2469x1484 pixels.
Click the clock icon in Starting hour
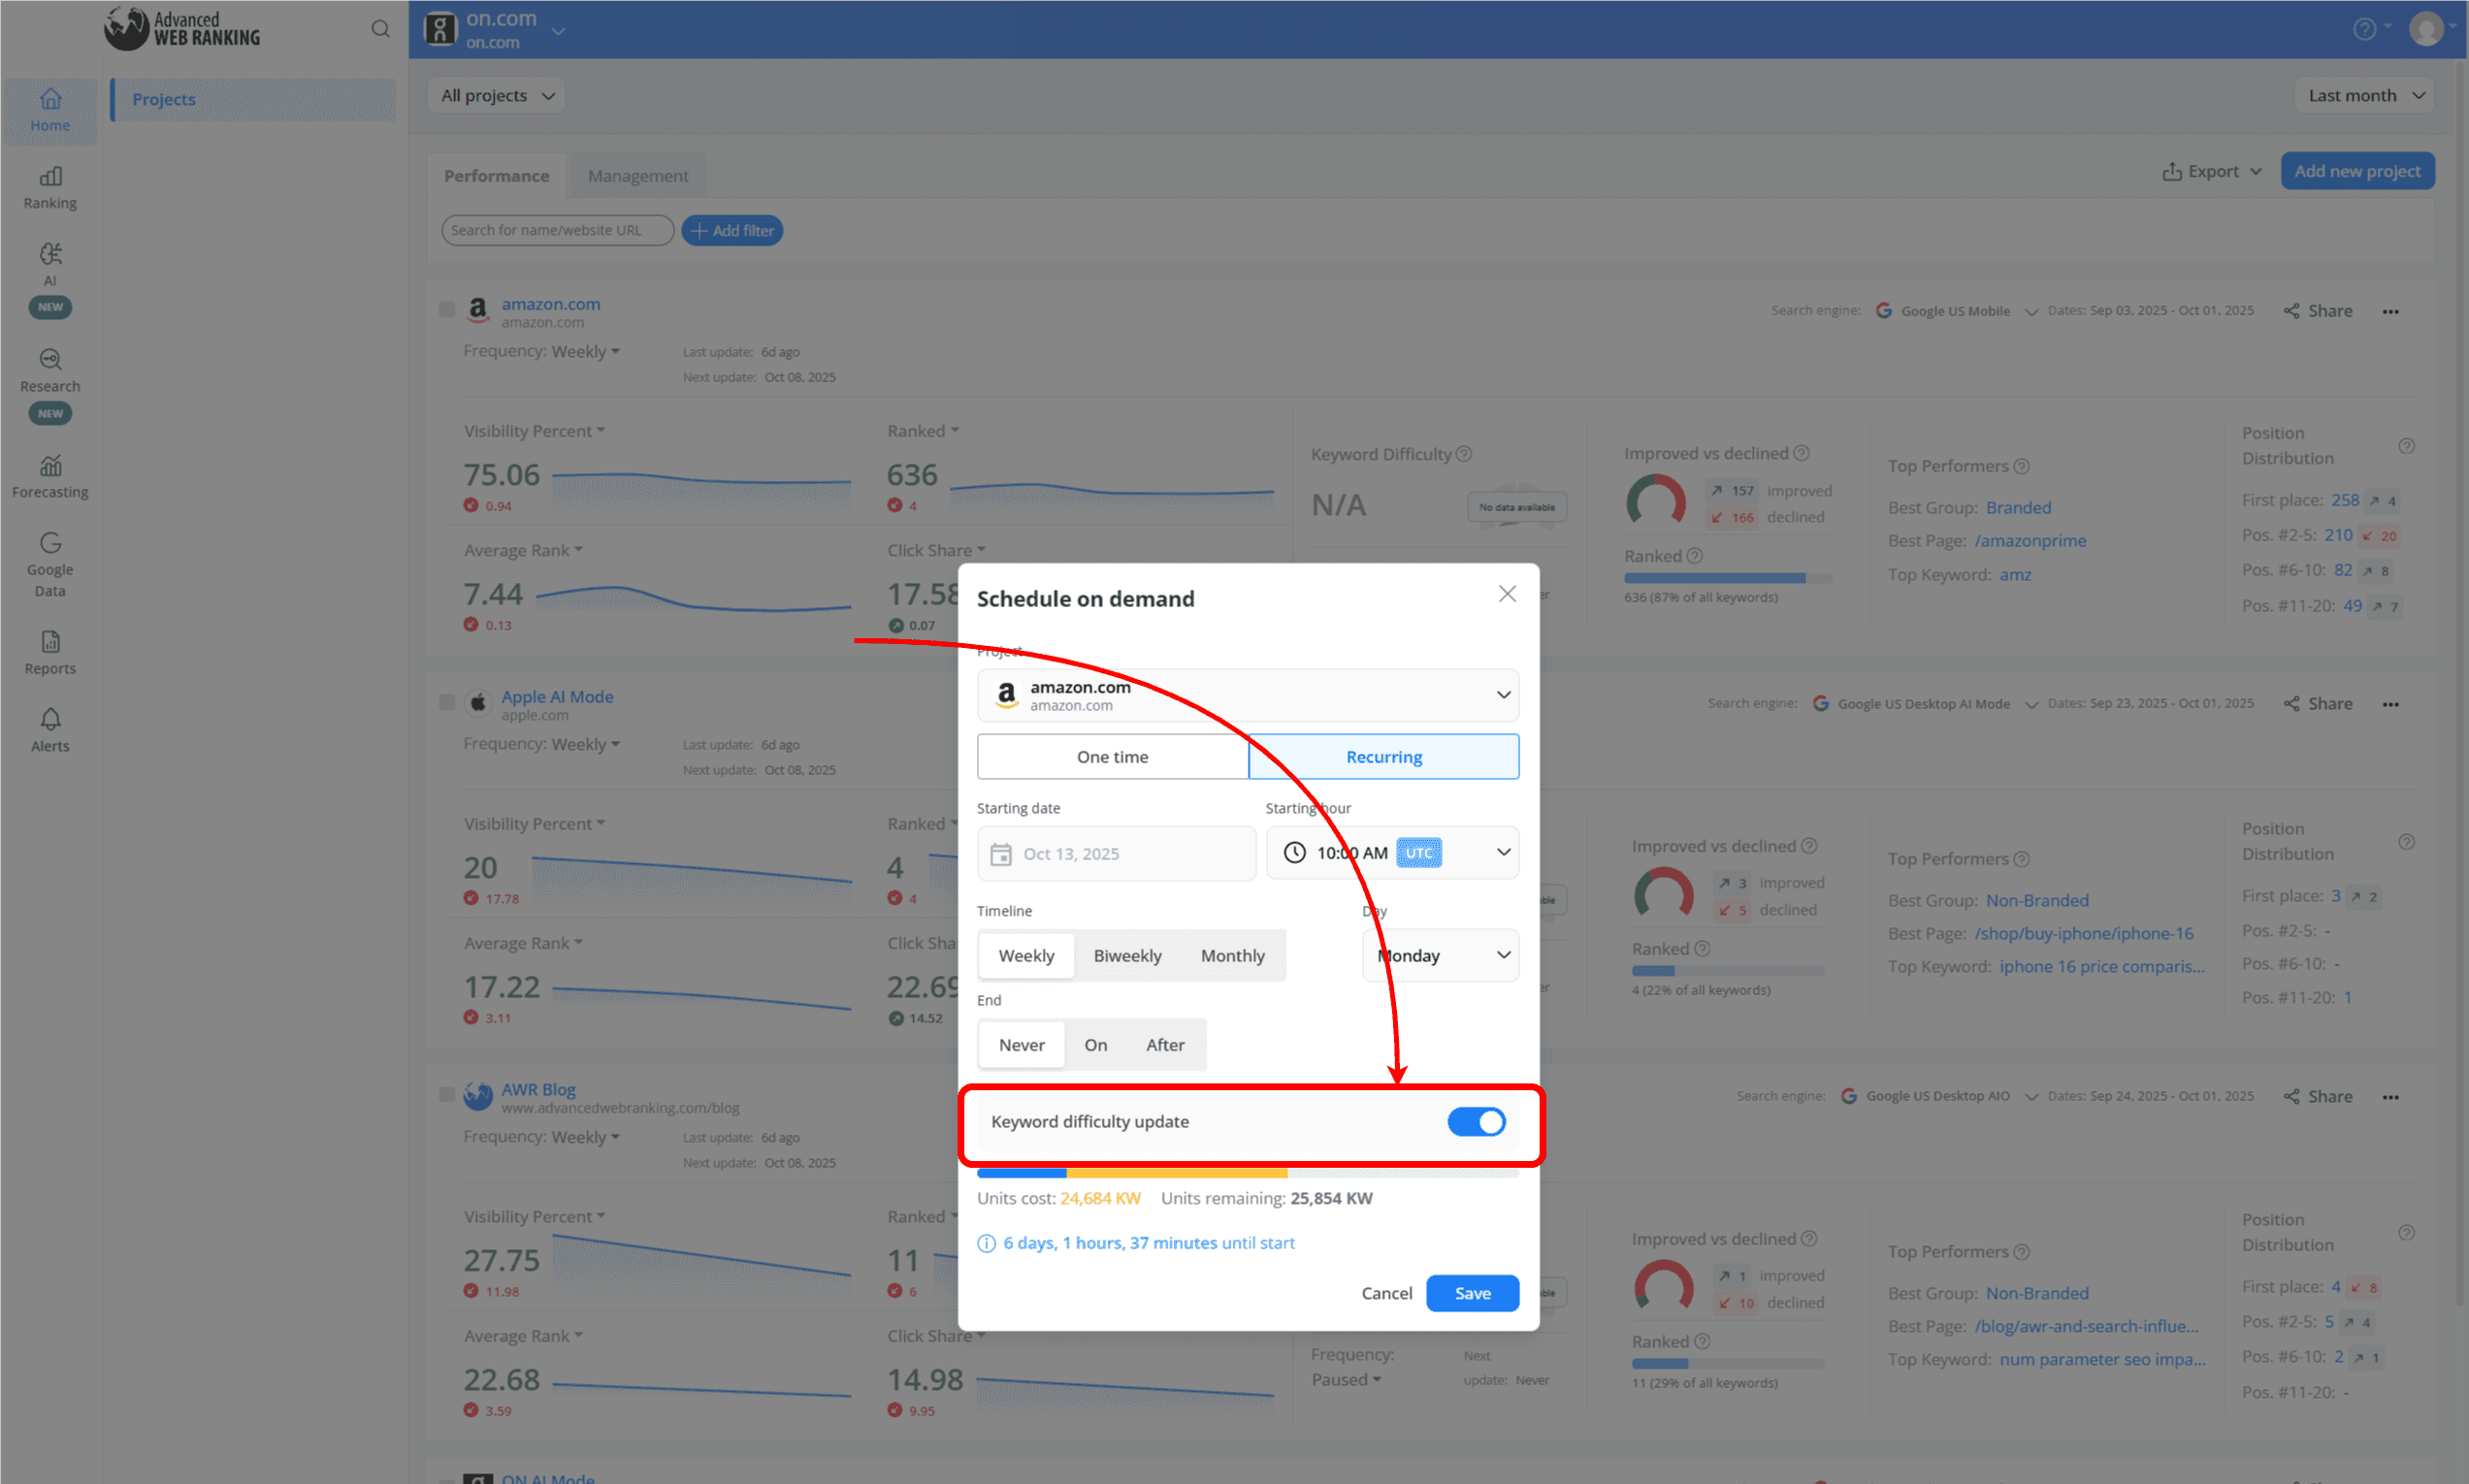(1294, 853)
